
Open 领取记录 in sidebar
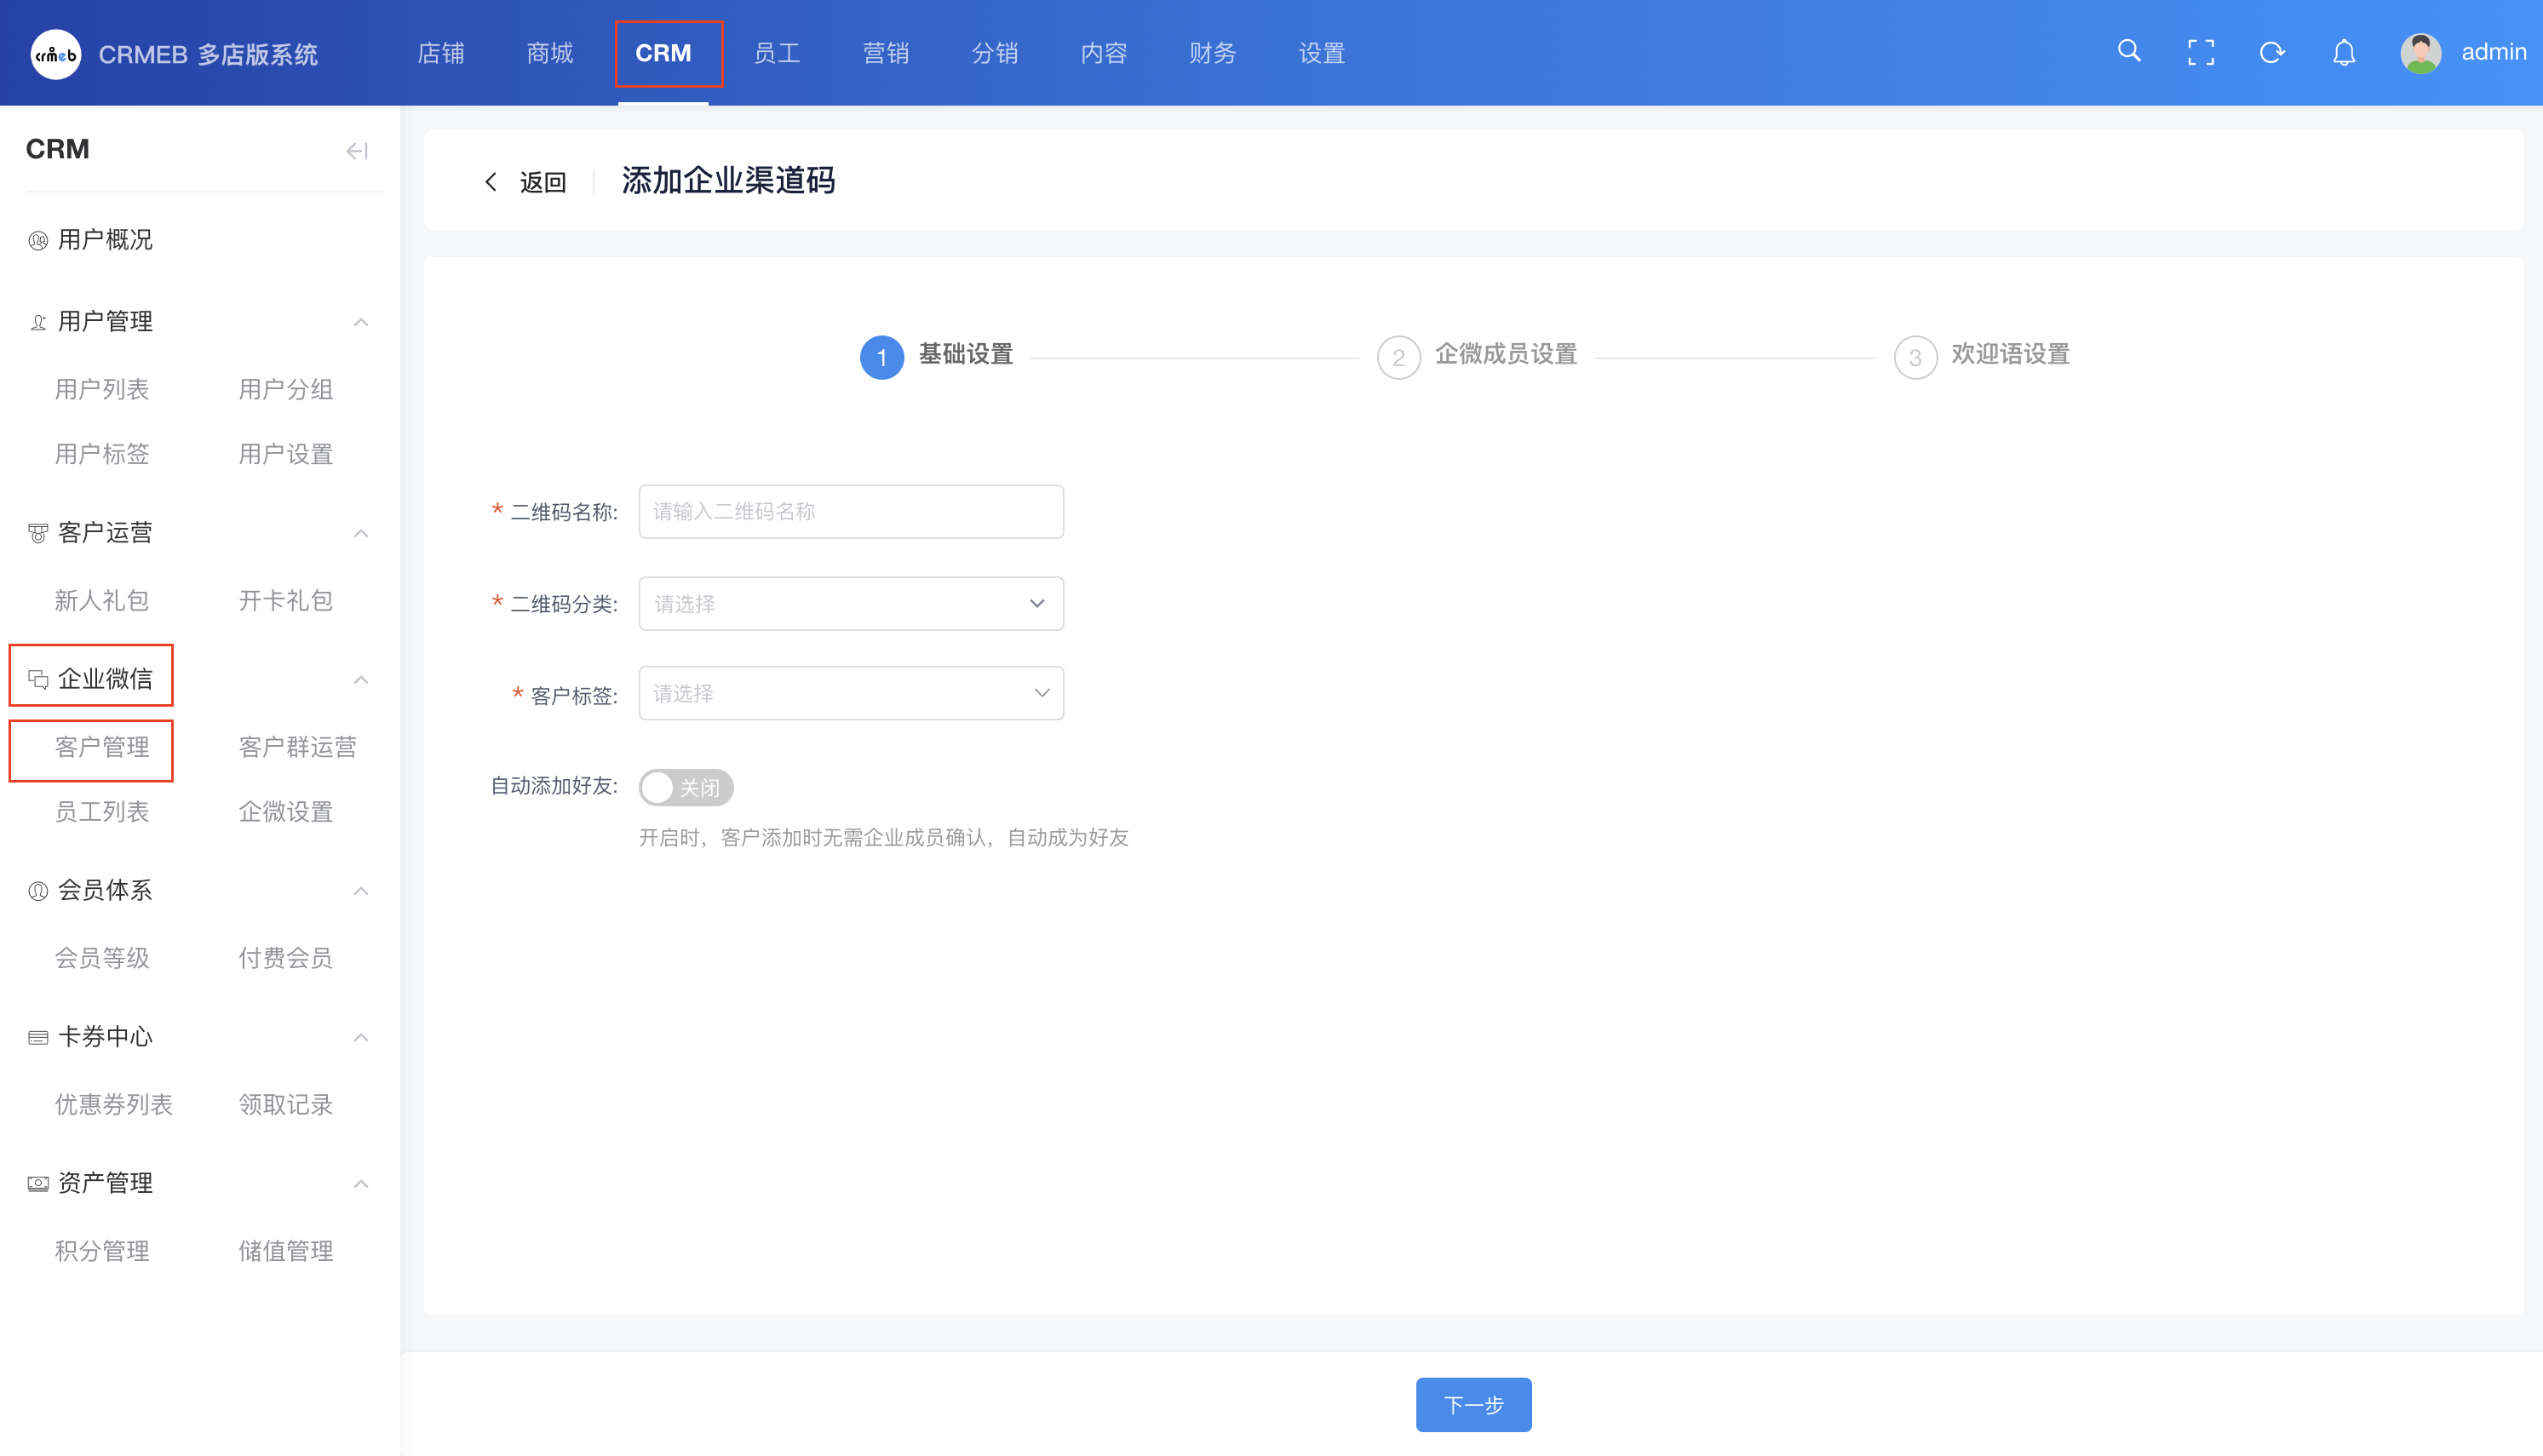(286, 1104)
